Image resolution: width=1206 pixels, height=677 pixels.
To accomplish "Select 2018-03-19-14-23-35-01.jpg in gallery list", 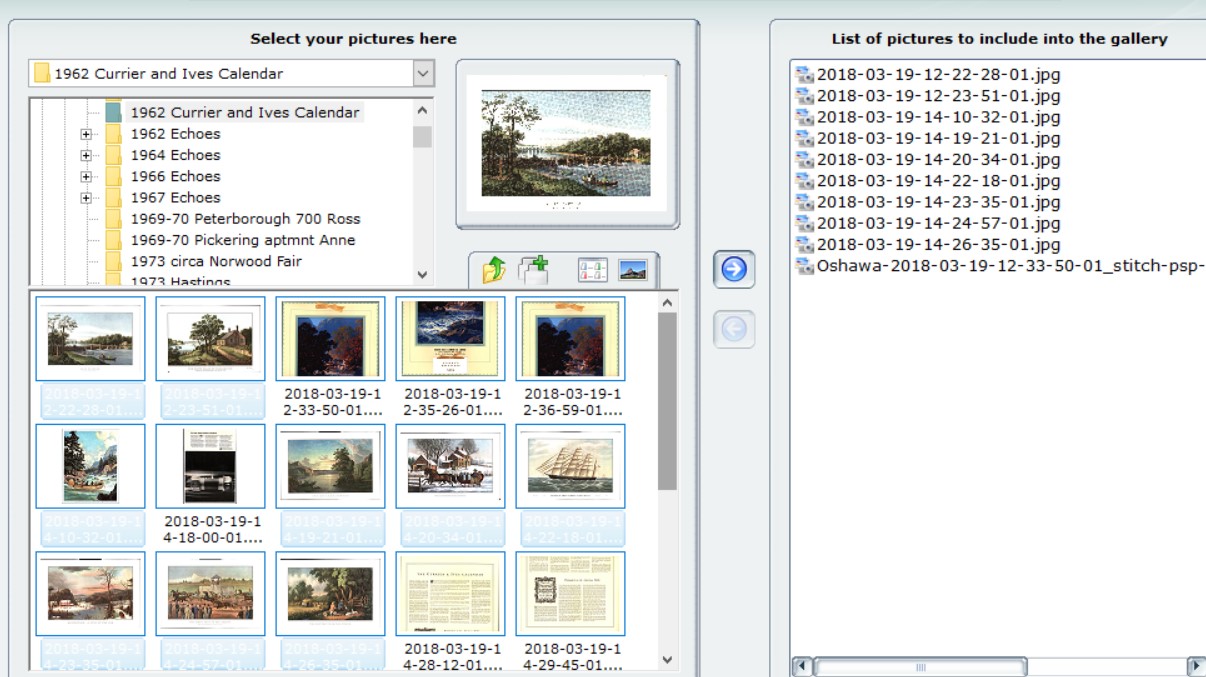I will coord(928,202).
